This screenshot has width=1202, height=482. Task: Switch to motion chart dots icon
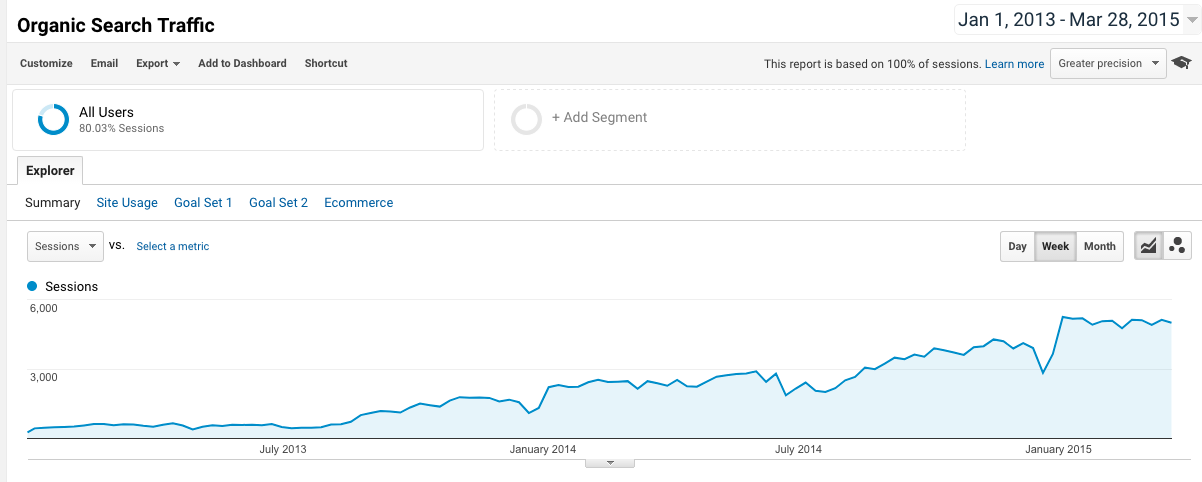tap(1177, 246)
